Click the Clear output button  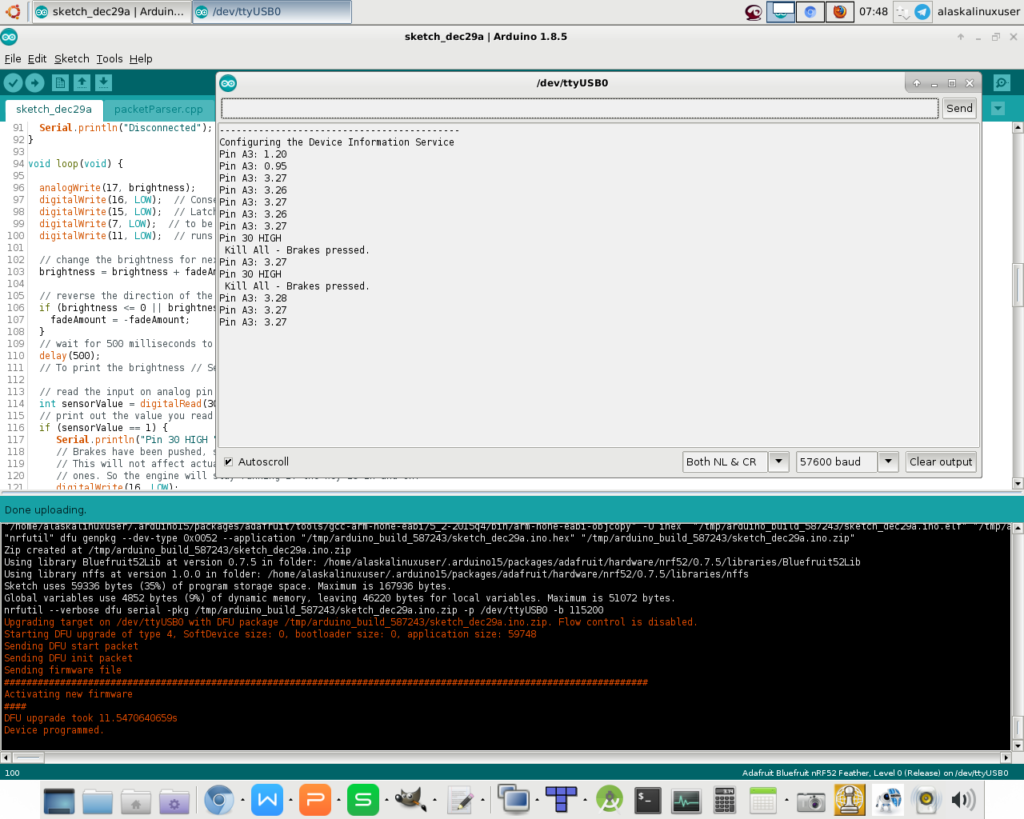point(940,462)
